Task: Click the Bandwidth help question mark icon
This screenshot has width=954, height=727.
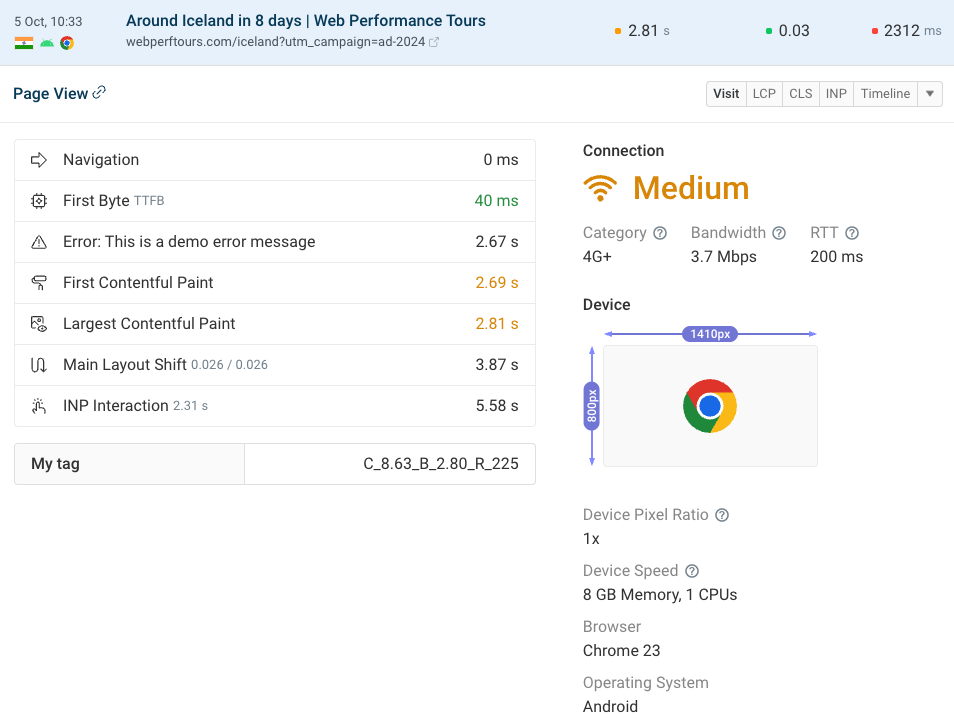Action: tap(779, 233)
